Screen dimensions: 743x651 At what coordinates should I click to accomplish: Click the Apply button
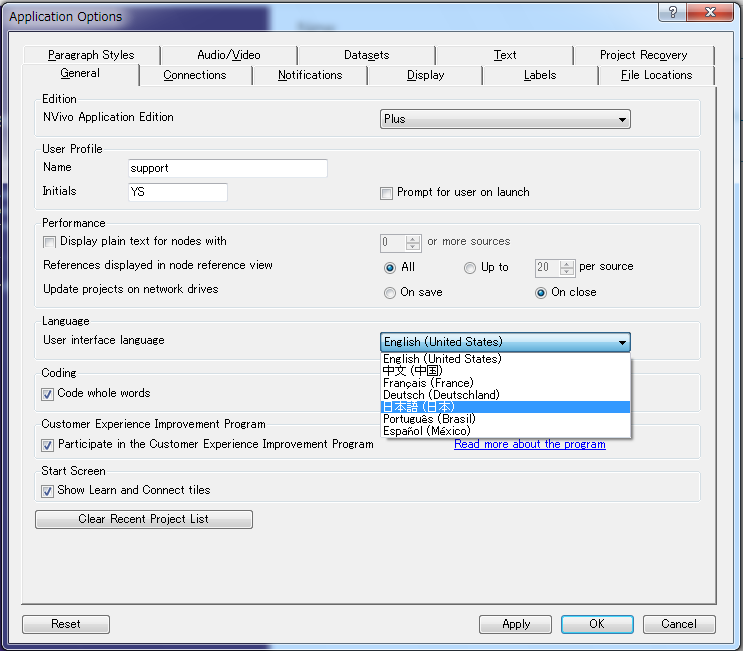coord(516,624)
